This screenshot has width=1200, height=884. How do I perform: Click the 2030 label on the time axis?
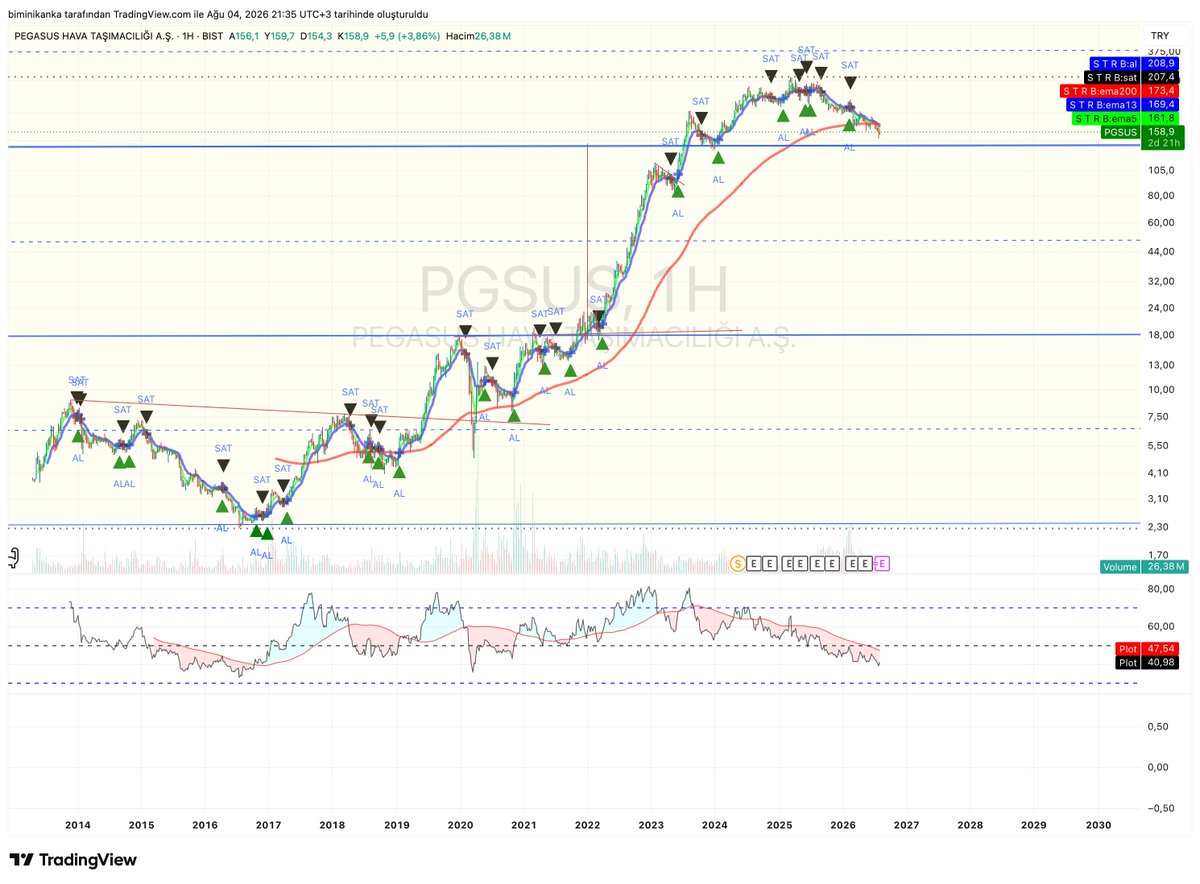pos(1097,825)
